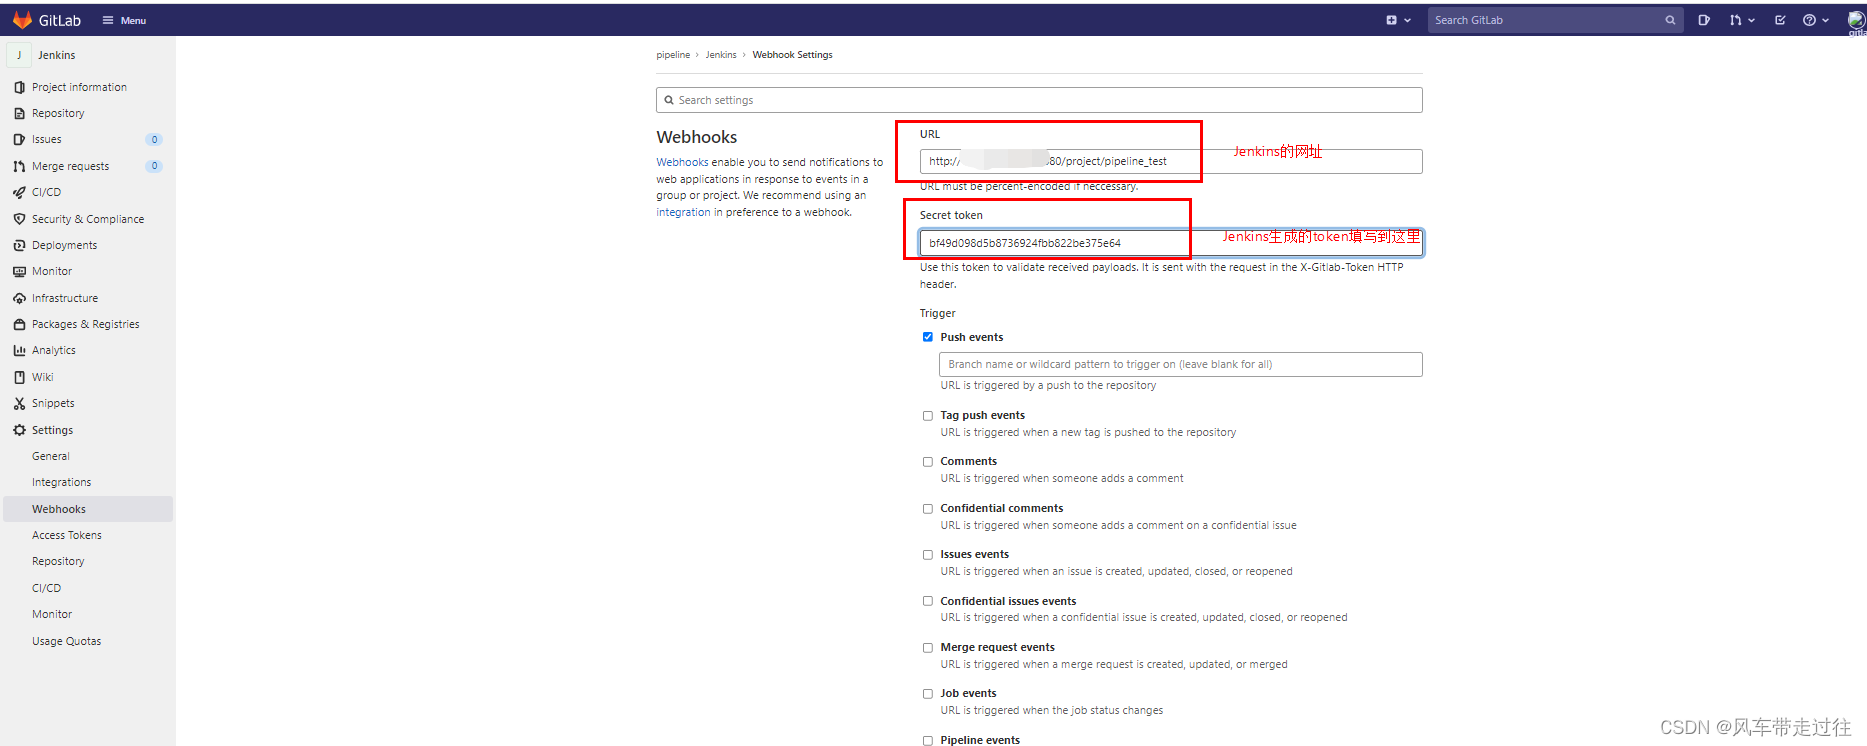
Task: Open Packages & Registries icon
Action: click(x=19, y=324)
